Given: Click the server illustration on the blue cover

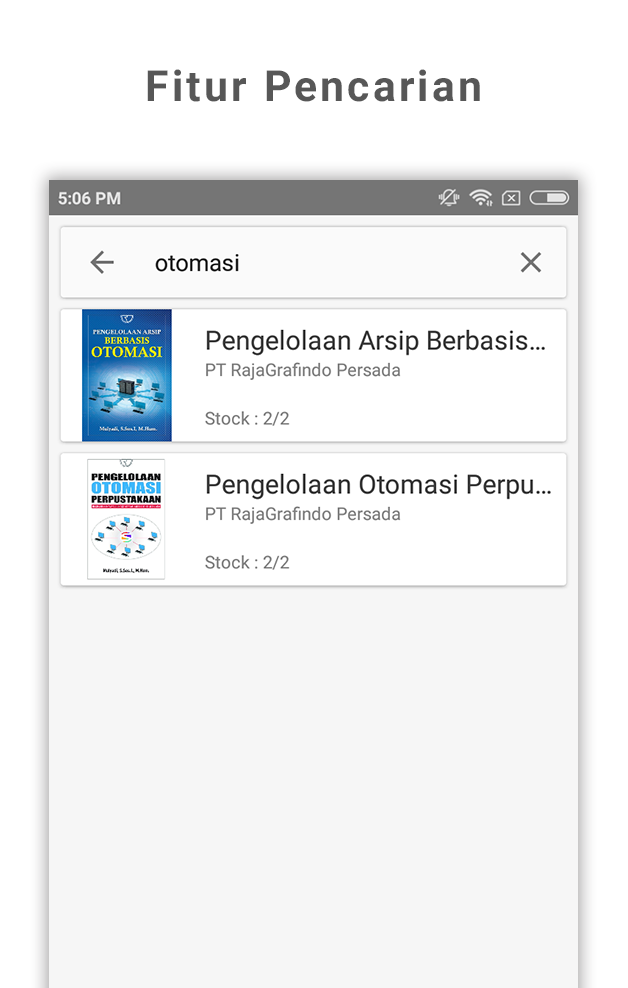Looking at the screenshot, I should pyautogui.click(x=126, y=385).
